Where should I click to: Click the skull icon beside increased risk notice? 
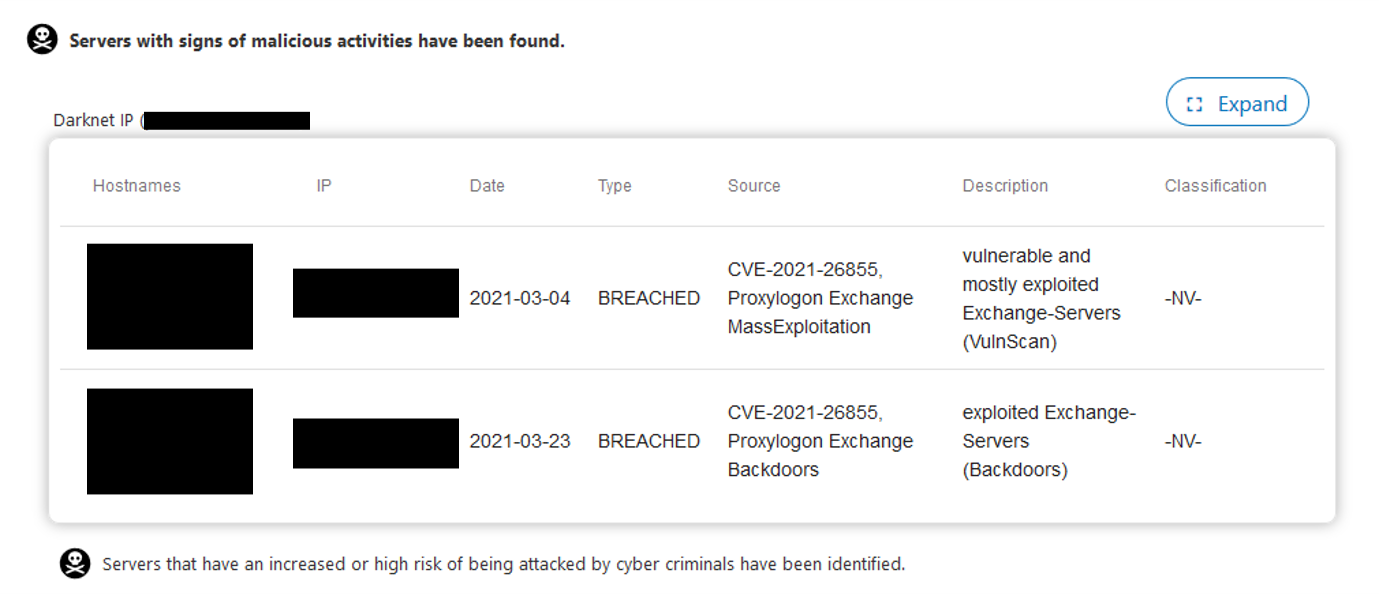(x=75, y=564)
